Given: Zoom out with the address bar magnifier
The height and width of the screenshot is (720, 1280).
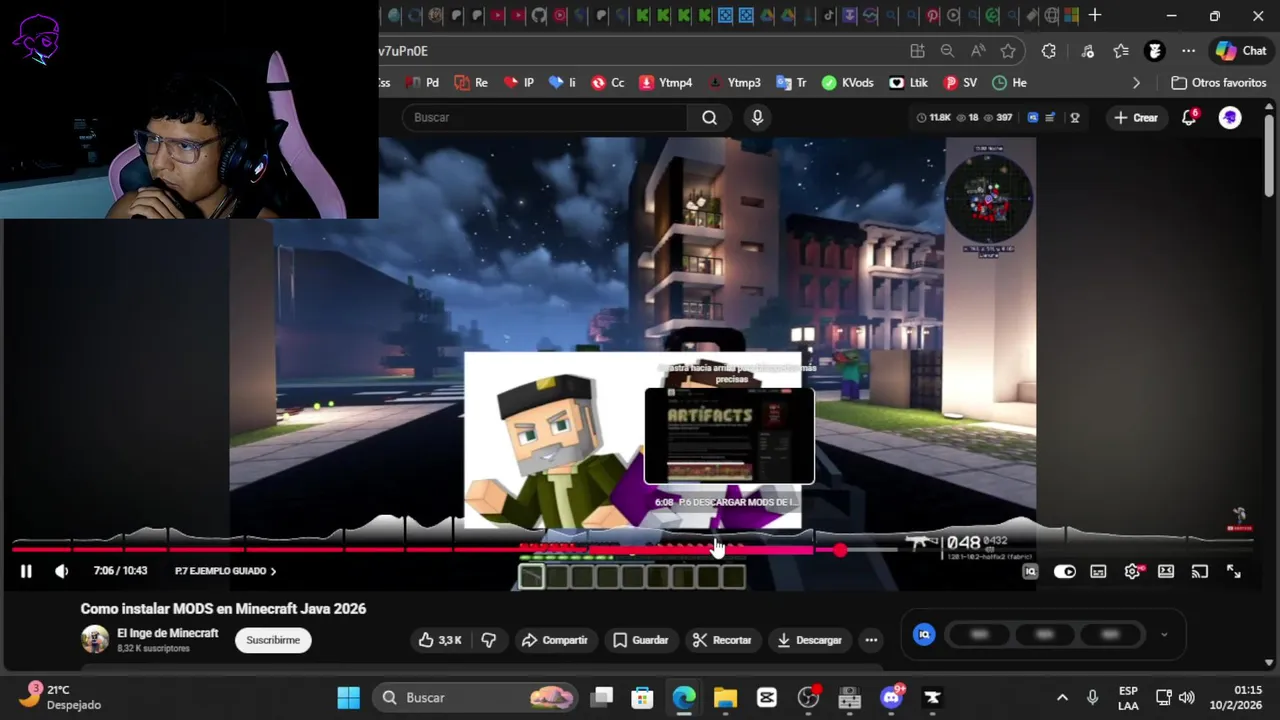Looking at the screenshot, I should pyautogui.click(x=947, y=51).
